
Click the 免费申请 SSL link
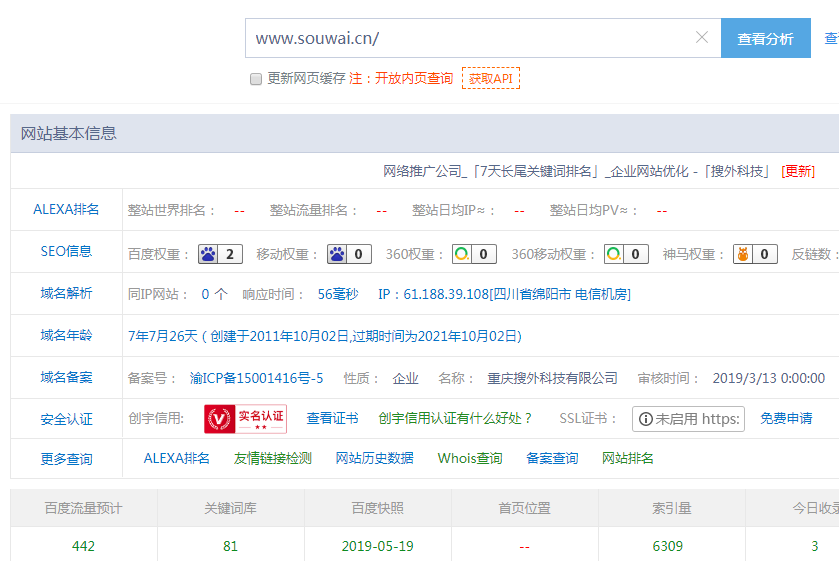pyautogui.click(x=786, y=418)
